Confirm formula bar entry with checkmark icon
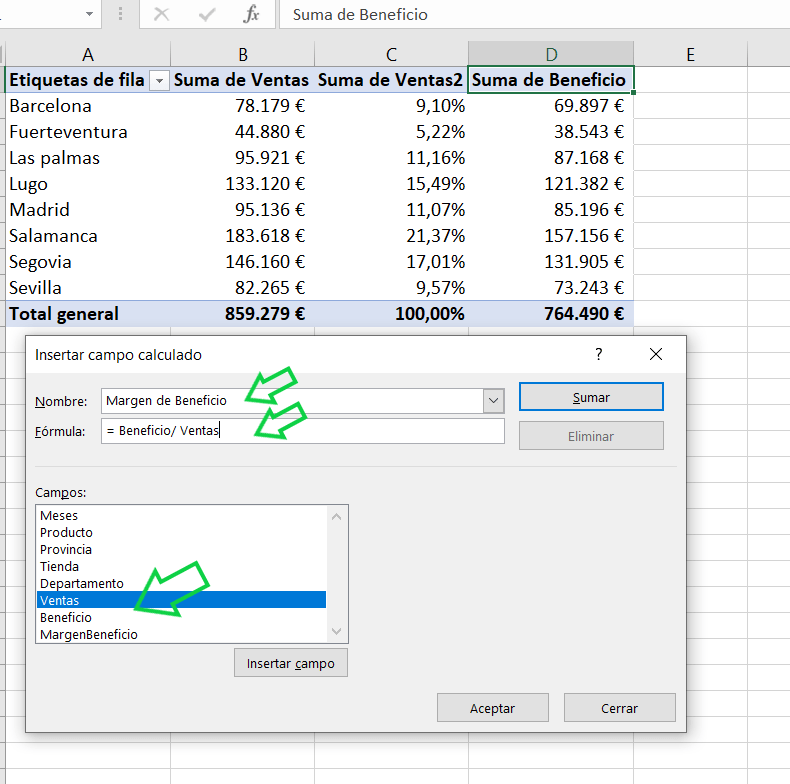Image resolution: width=790 pixels, height=784 pixels. (207, 14)
